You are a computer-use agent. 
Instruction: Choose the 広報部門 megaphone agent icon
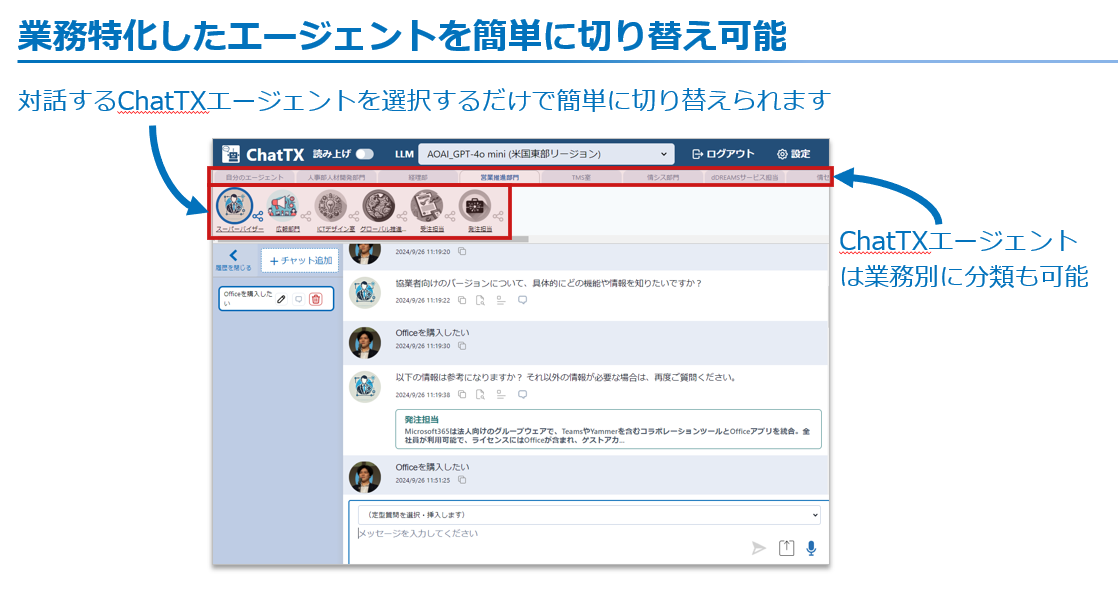coord(284,206)
